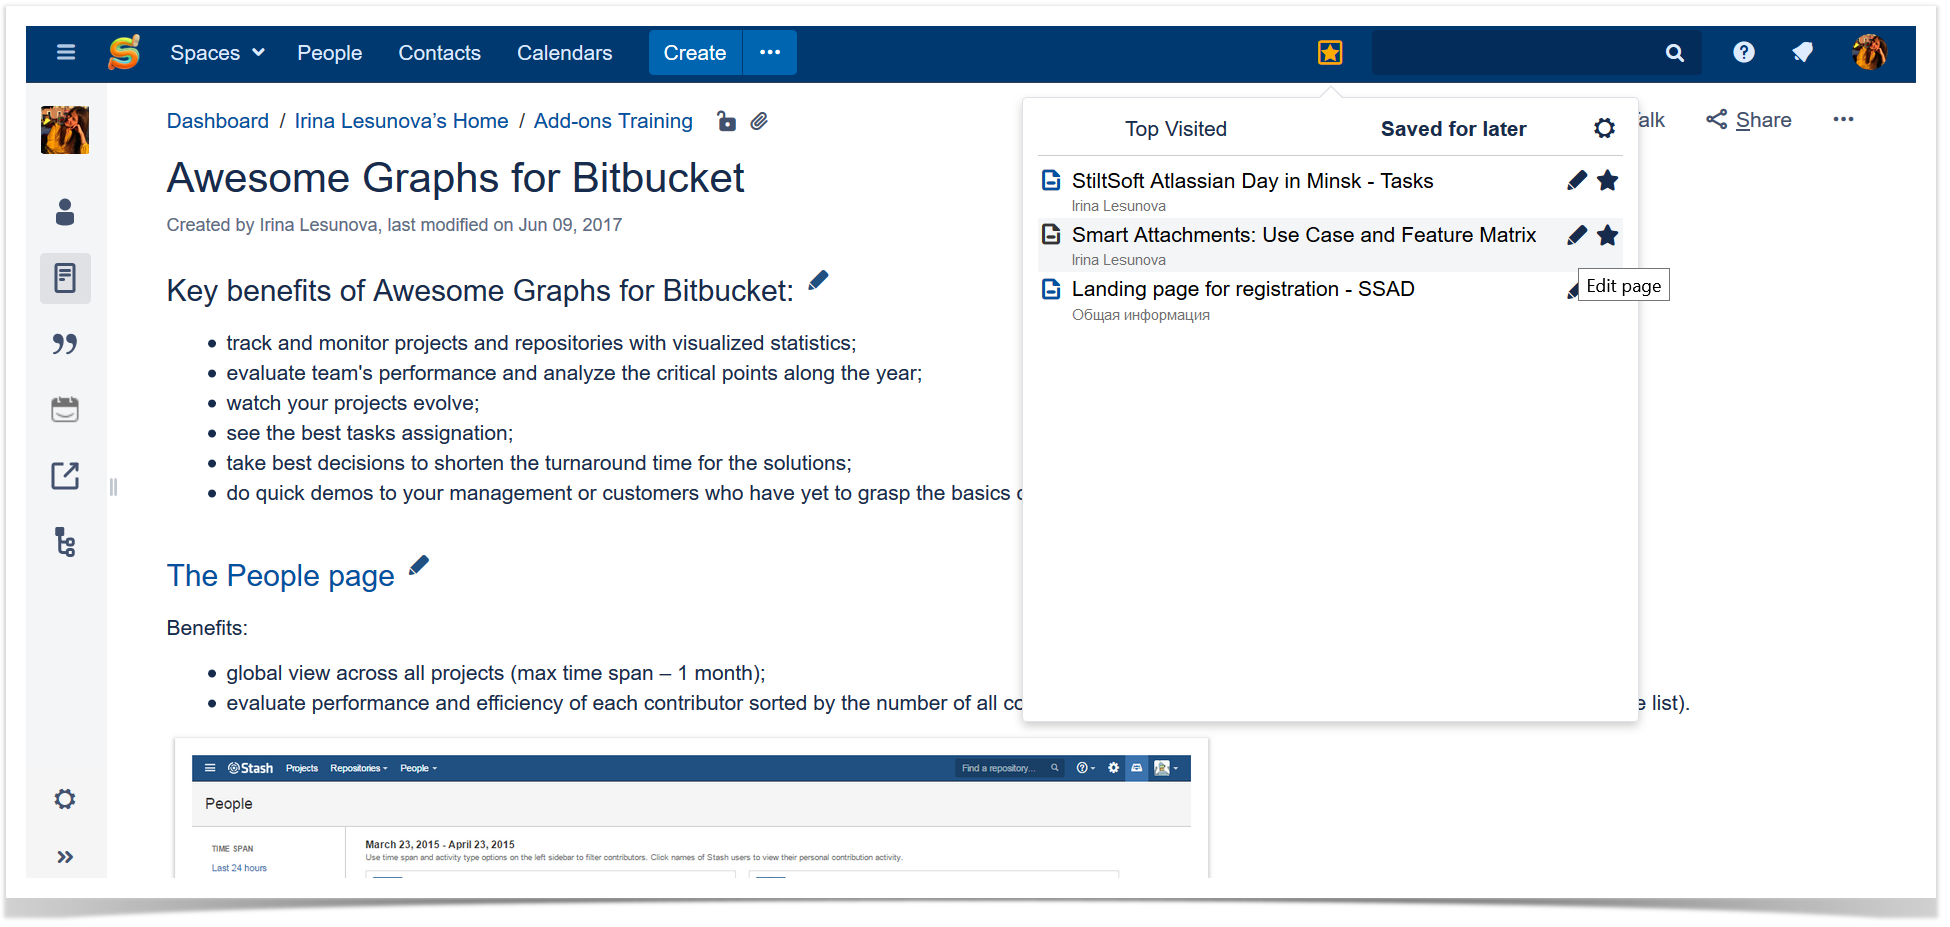Unstar Smart Attachments page
The width and height of the screenshot is (1950, 927).
pyautogui.click(x=1607, y=235)
